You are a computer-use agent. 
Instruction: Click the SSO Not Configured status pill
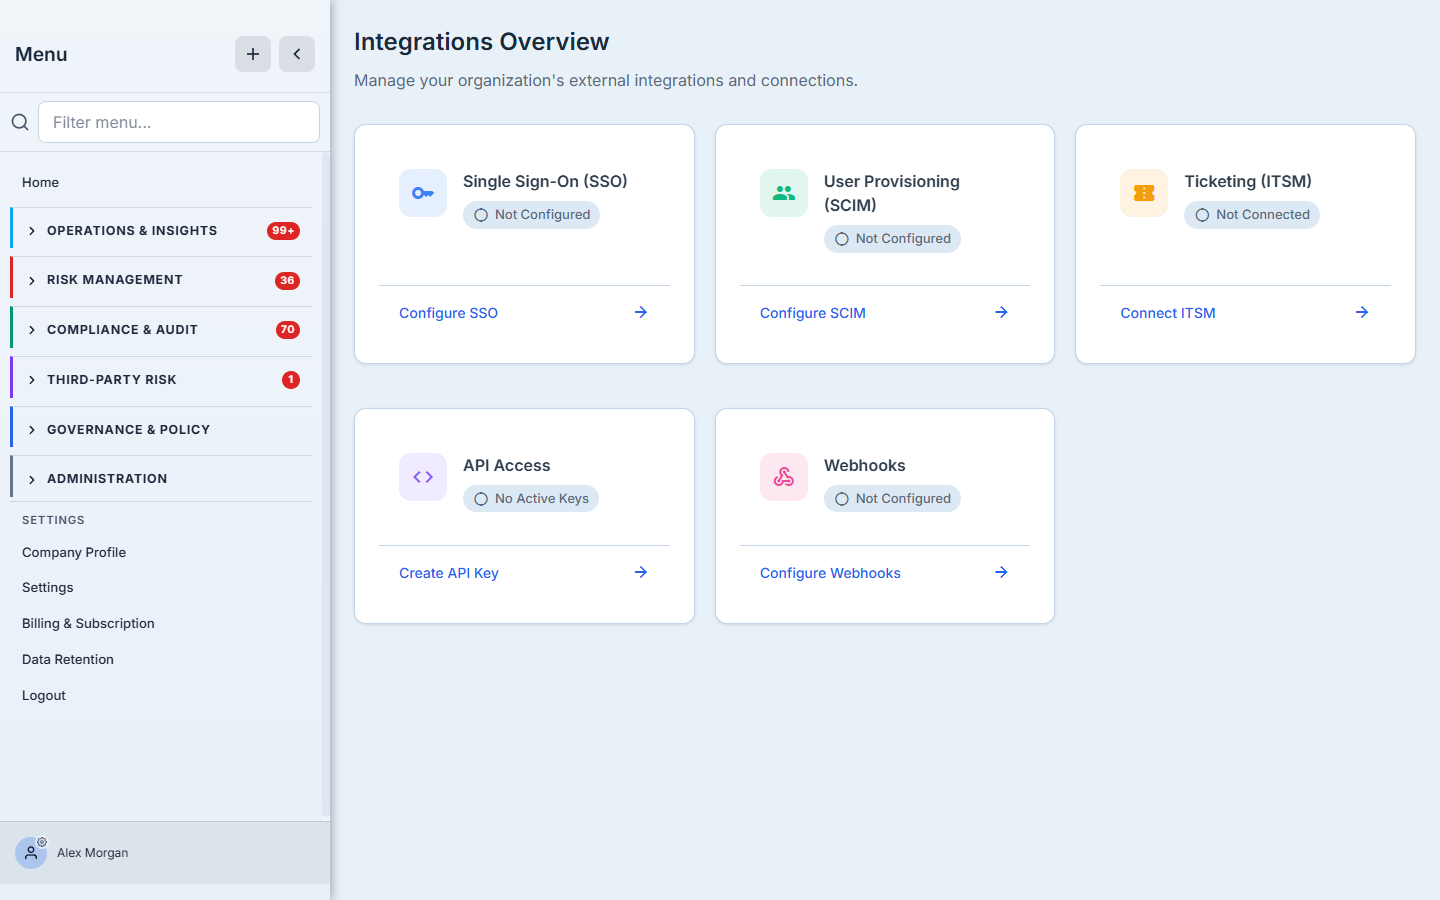point(531,215)
